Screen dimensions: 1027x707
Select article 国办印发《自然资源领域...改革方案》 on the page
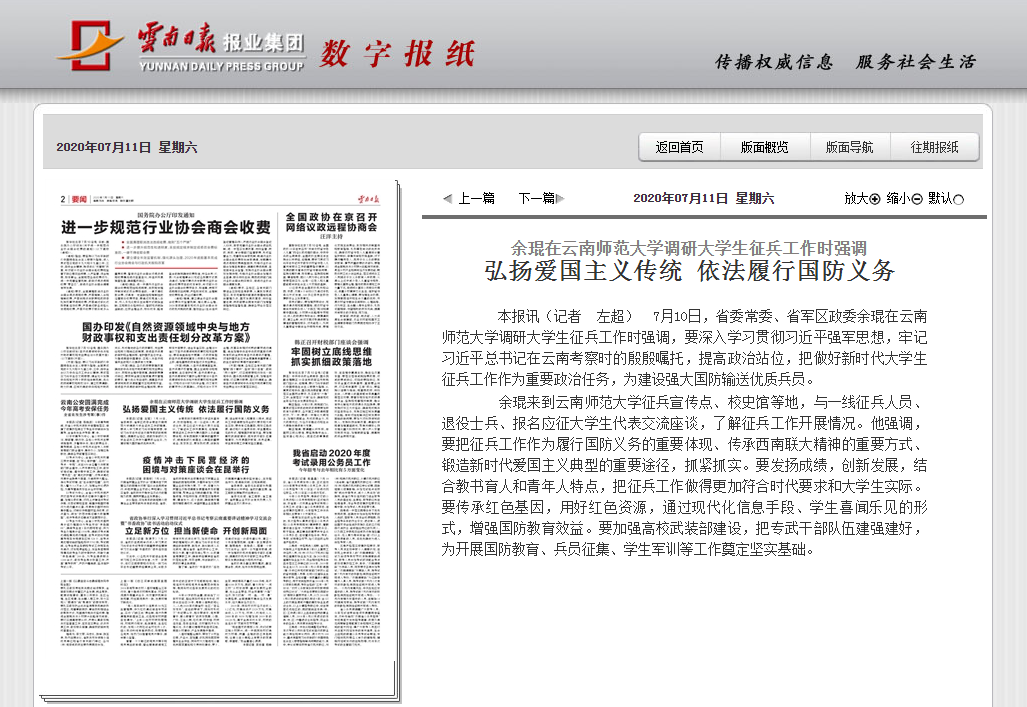tap(165, 332)
